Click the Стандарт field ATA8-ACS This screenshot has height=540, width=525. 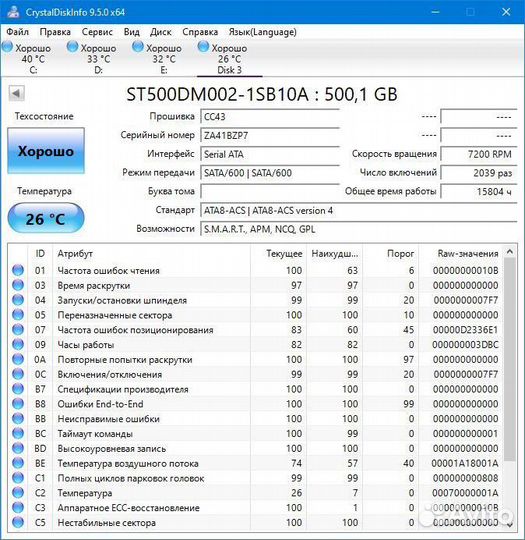(x=359, y=210)
